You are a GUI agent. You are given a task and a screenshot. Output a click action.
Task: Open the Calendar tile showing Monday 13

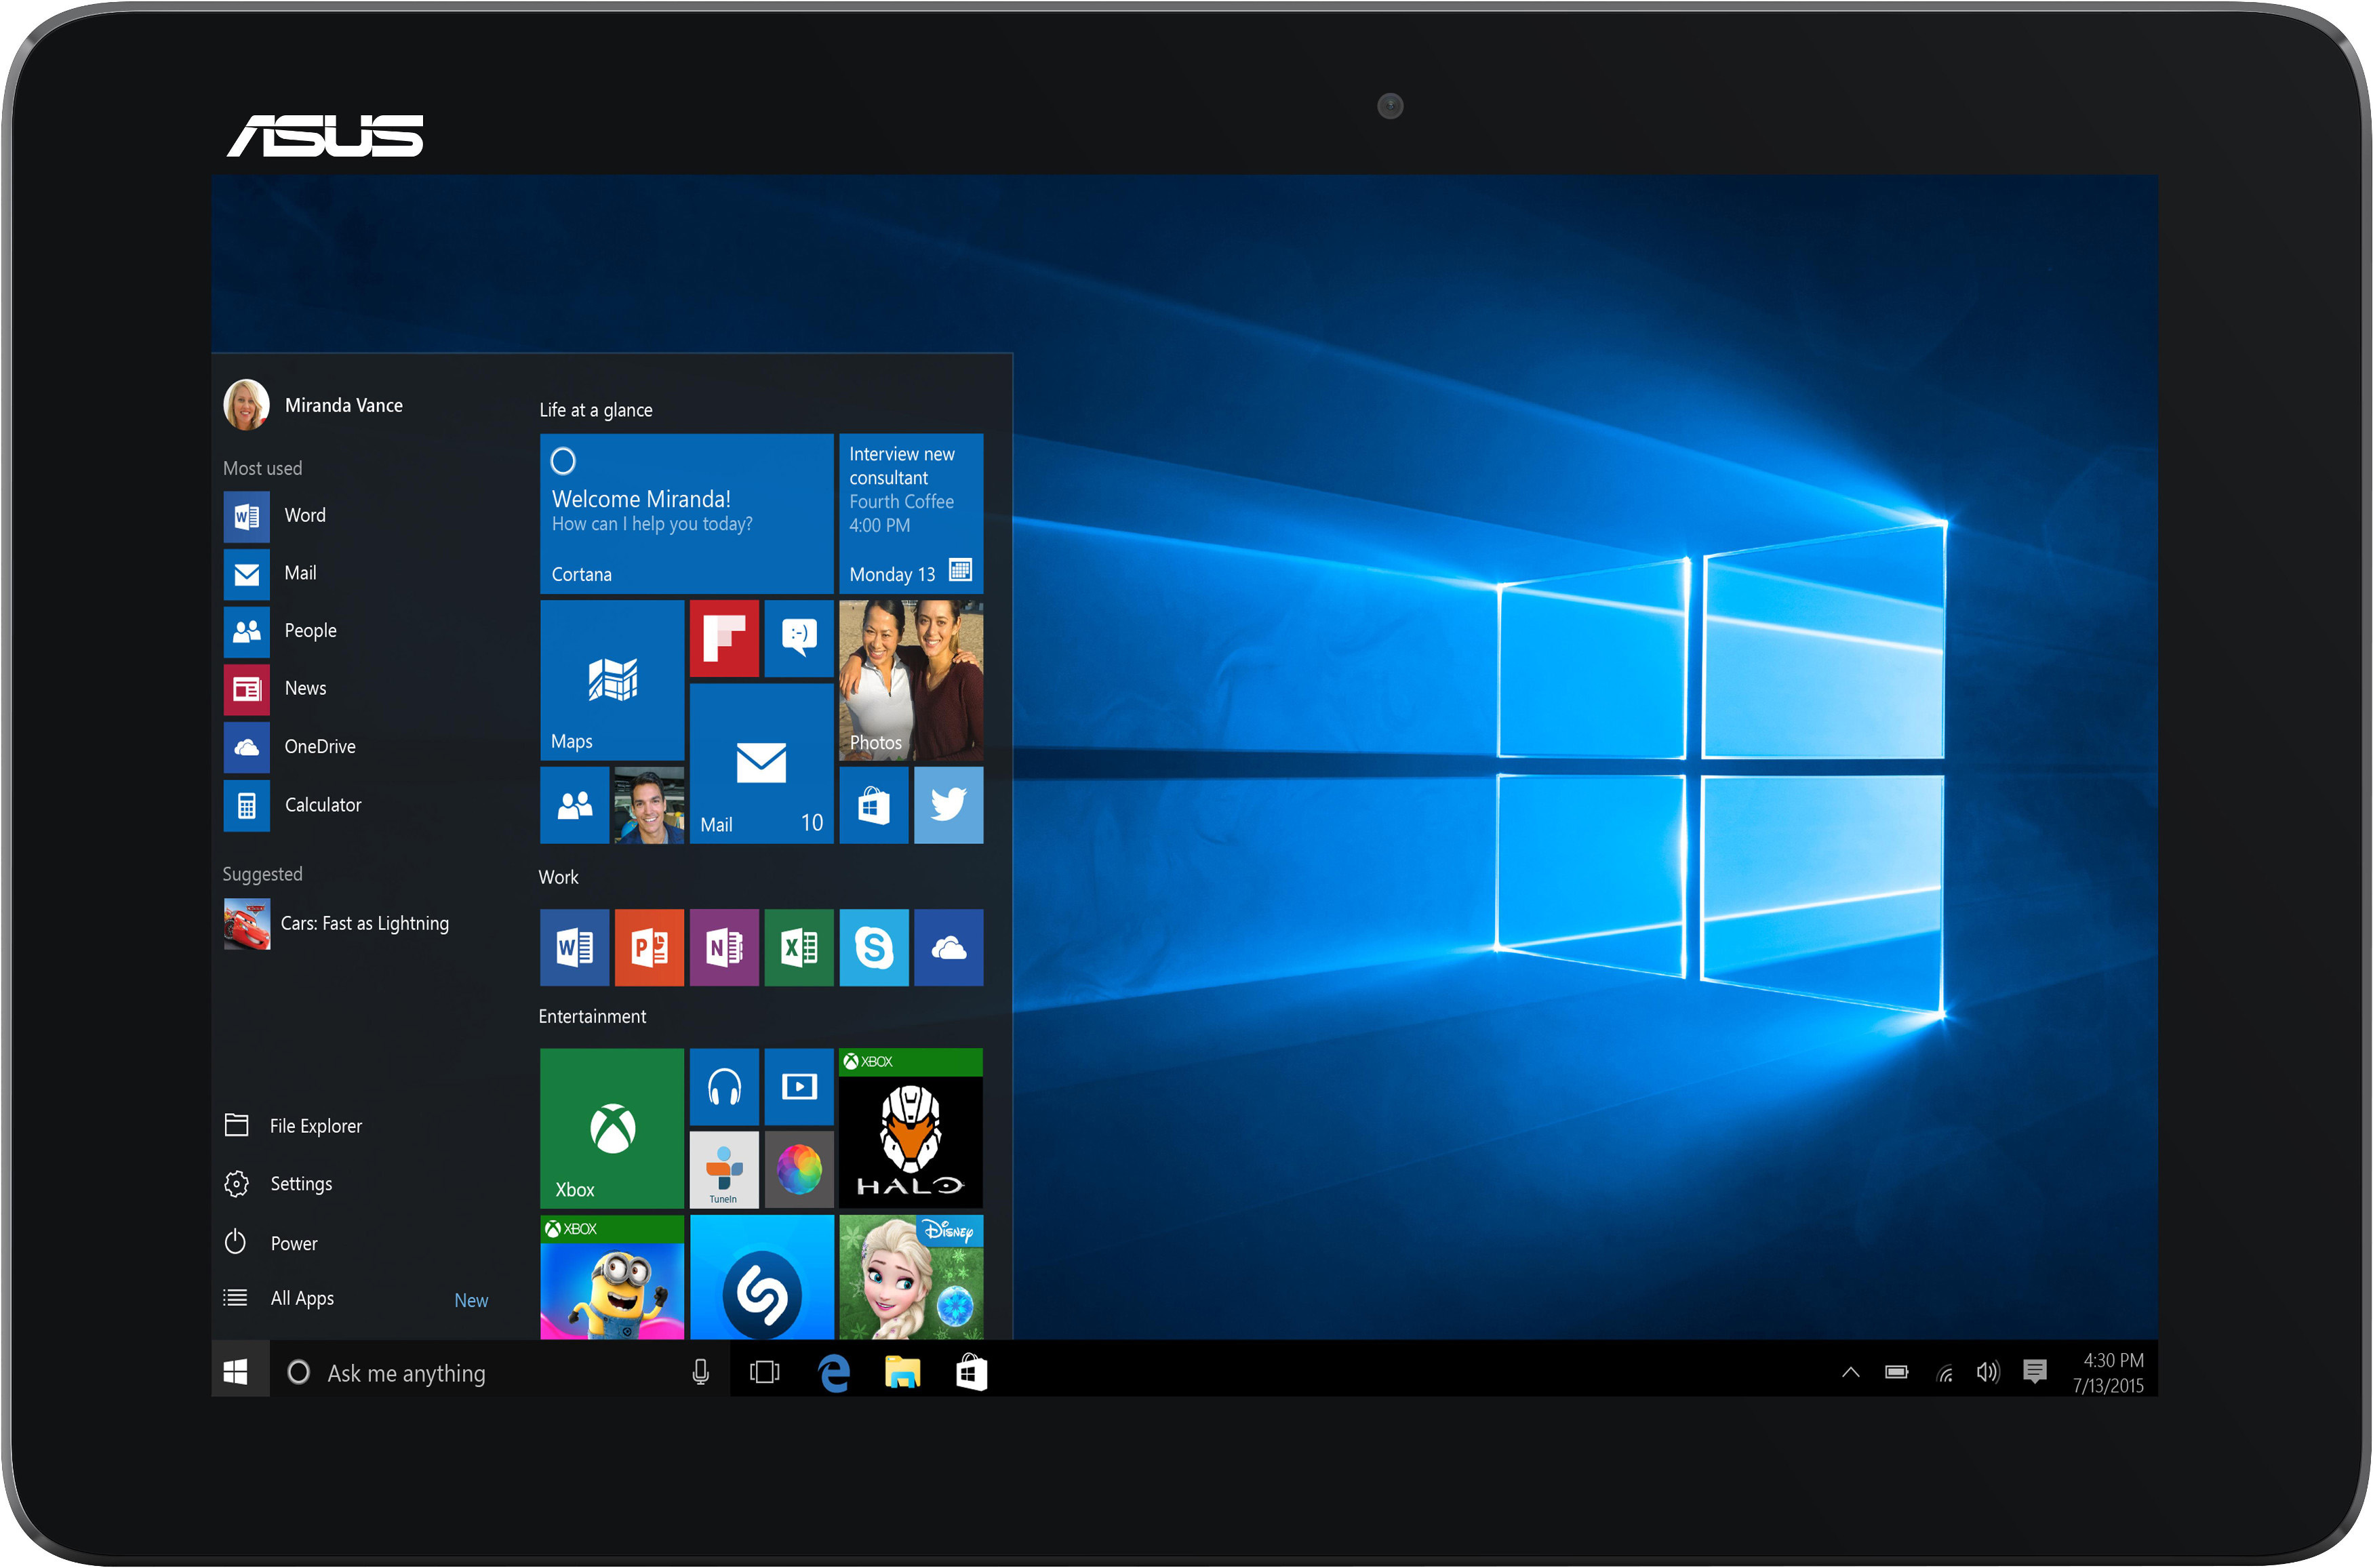[x=911, y=513]
